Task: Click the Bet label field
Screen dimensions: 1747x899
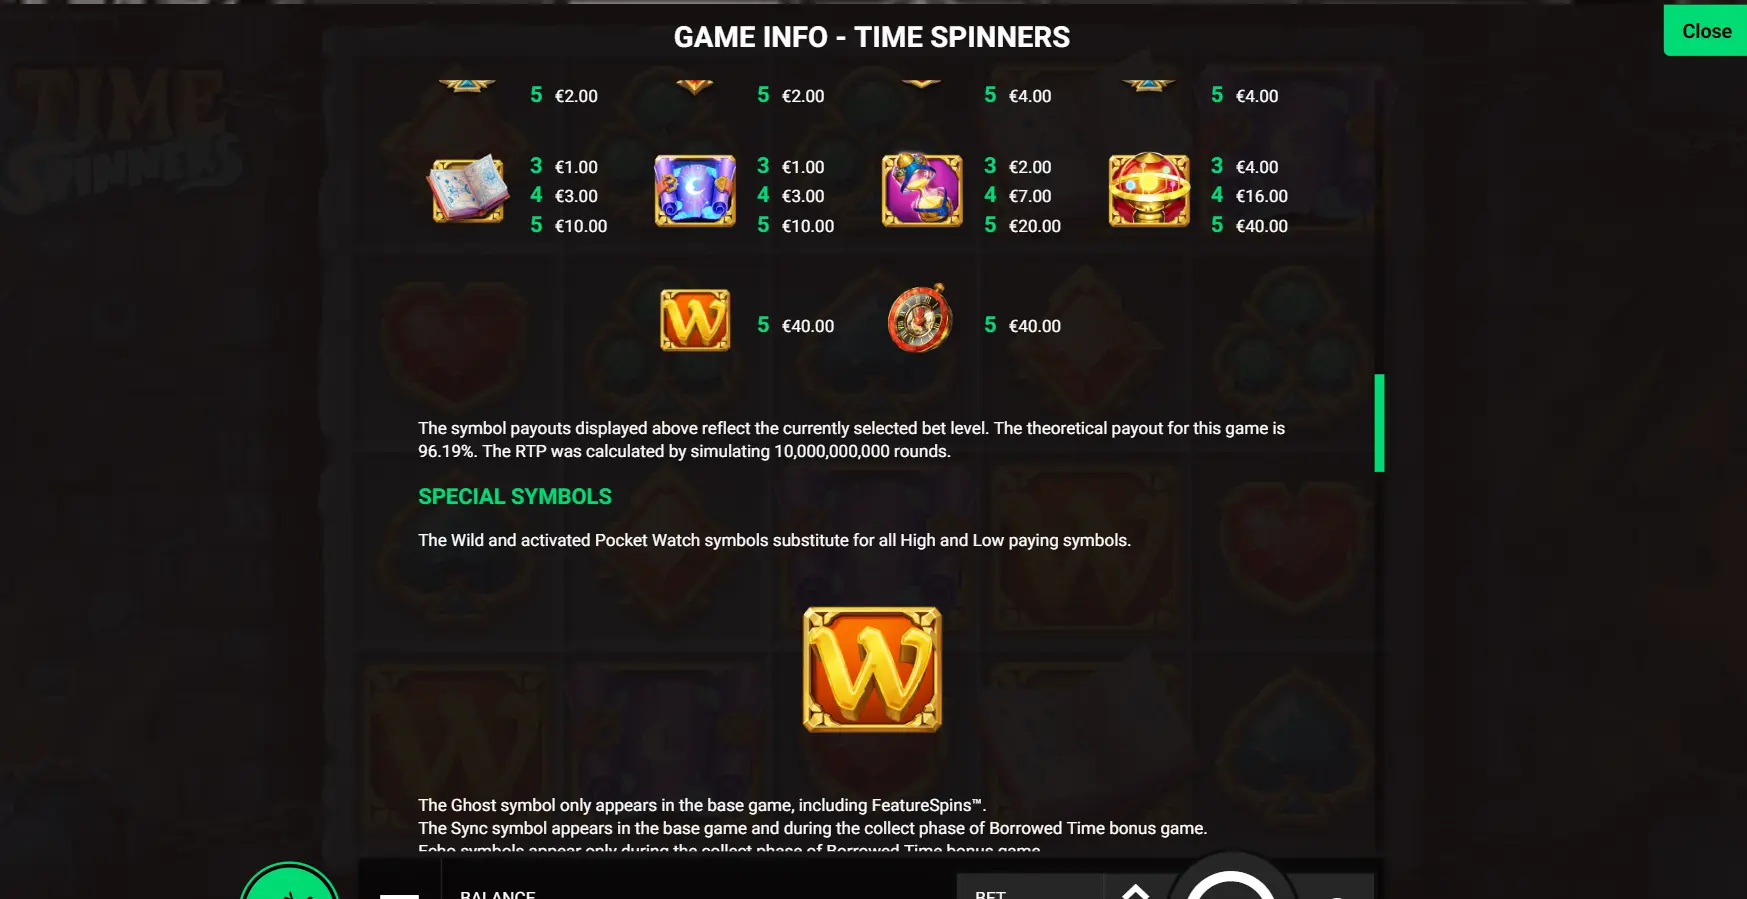Action: point(990,894)
